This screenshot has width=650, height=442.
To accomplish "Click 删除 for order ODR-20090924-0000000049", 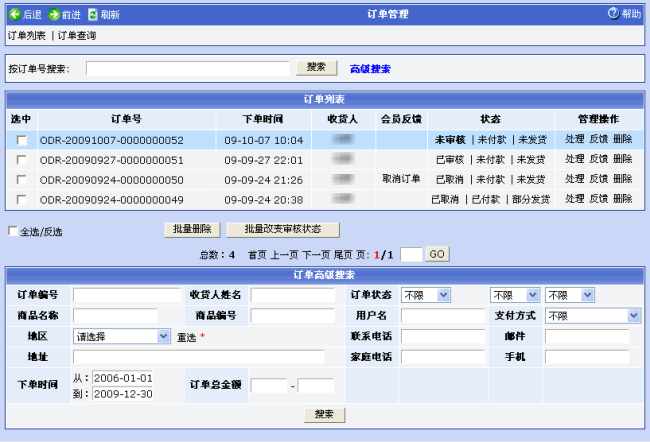I will 622,199.
